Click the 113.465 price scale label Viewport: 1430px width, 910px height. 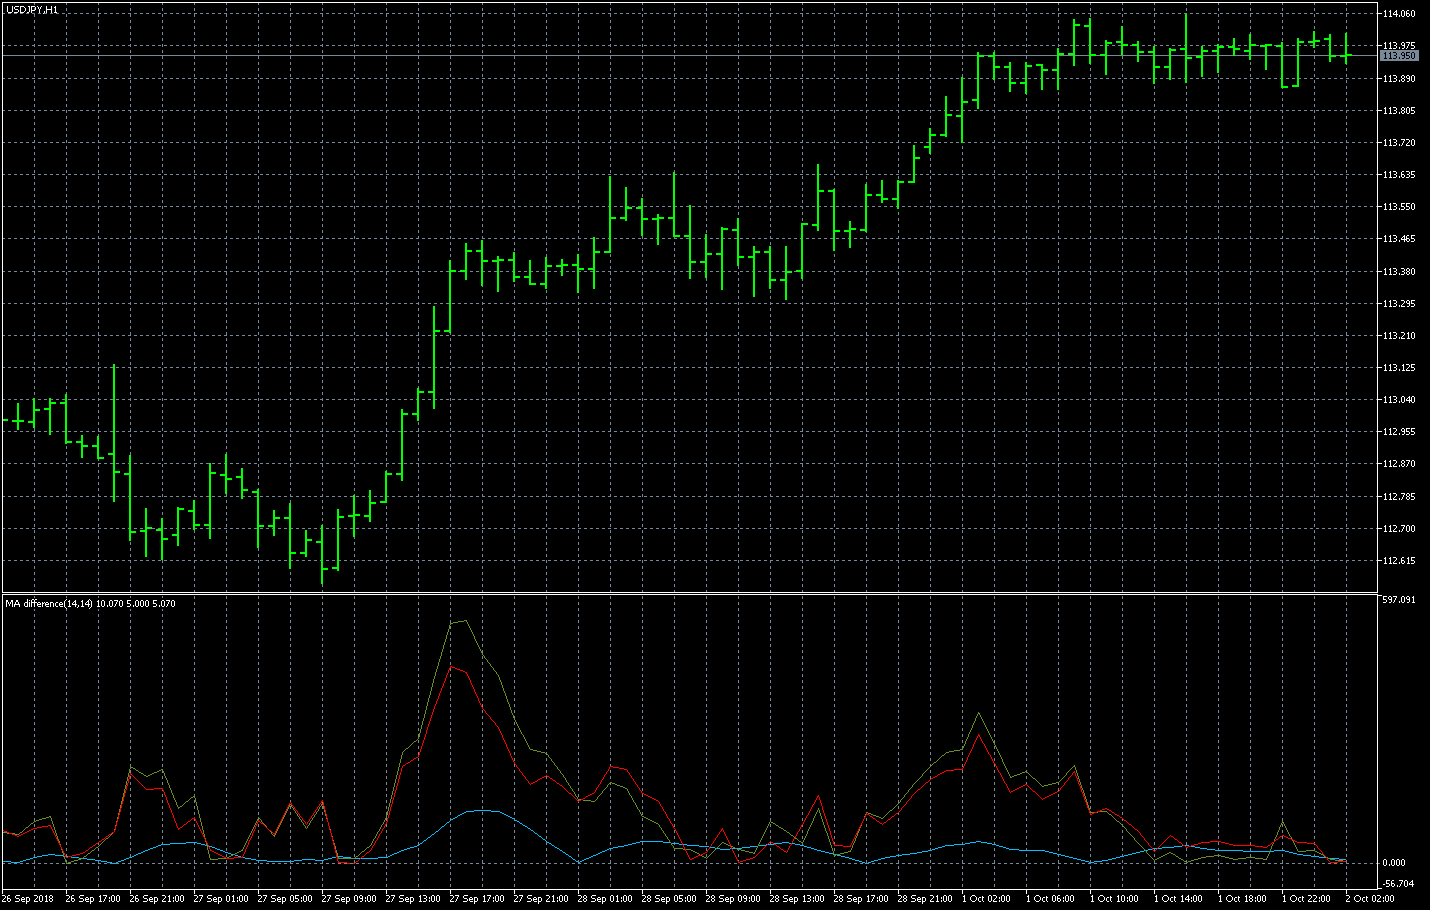click(x=1399, y=239)
